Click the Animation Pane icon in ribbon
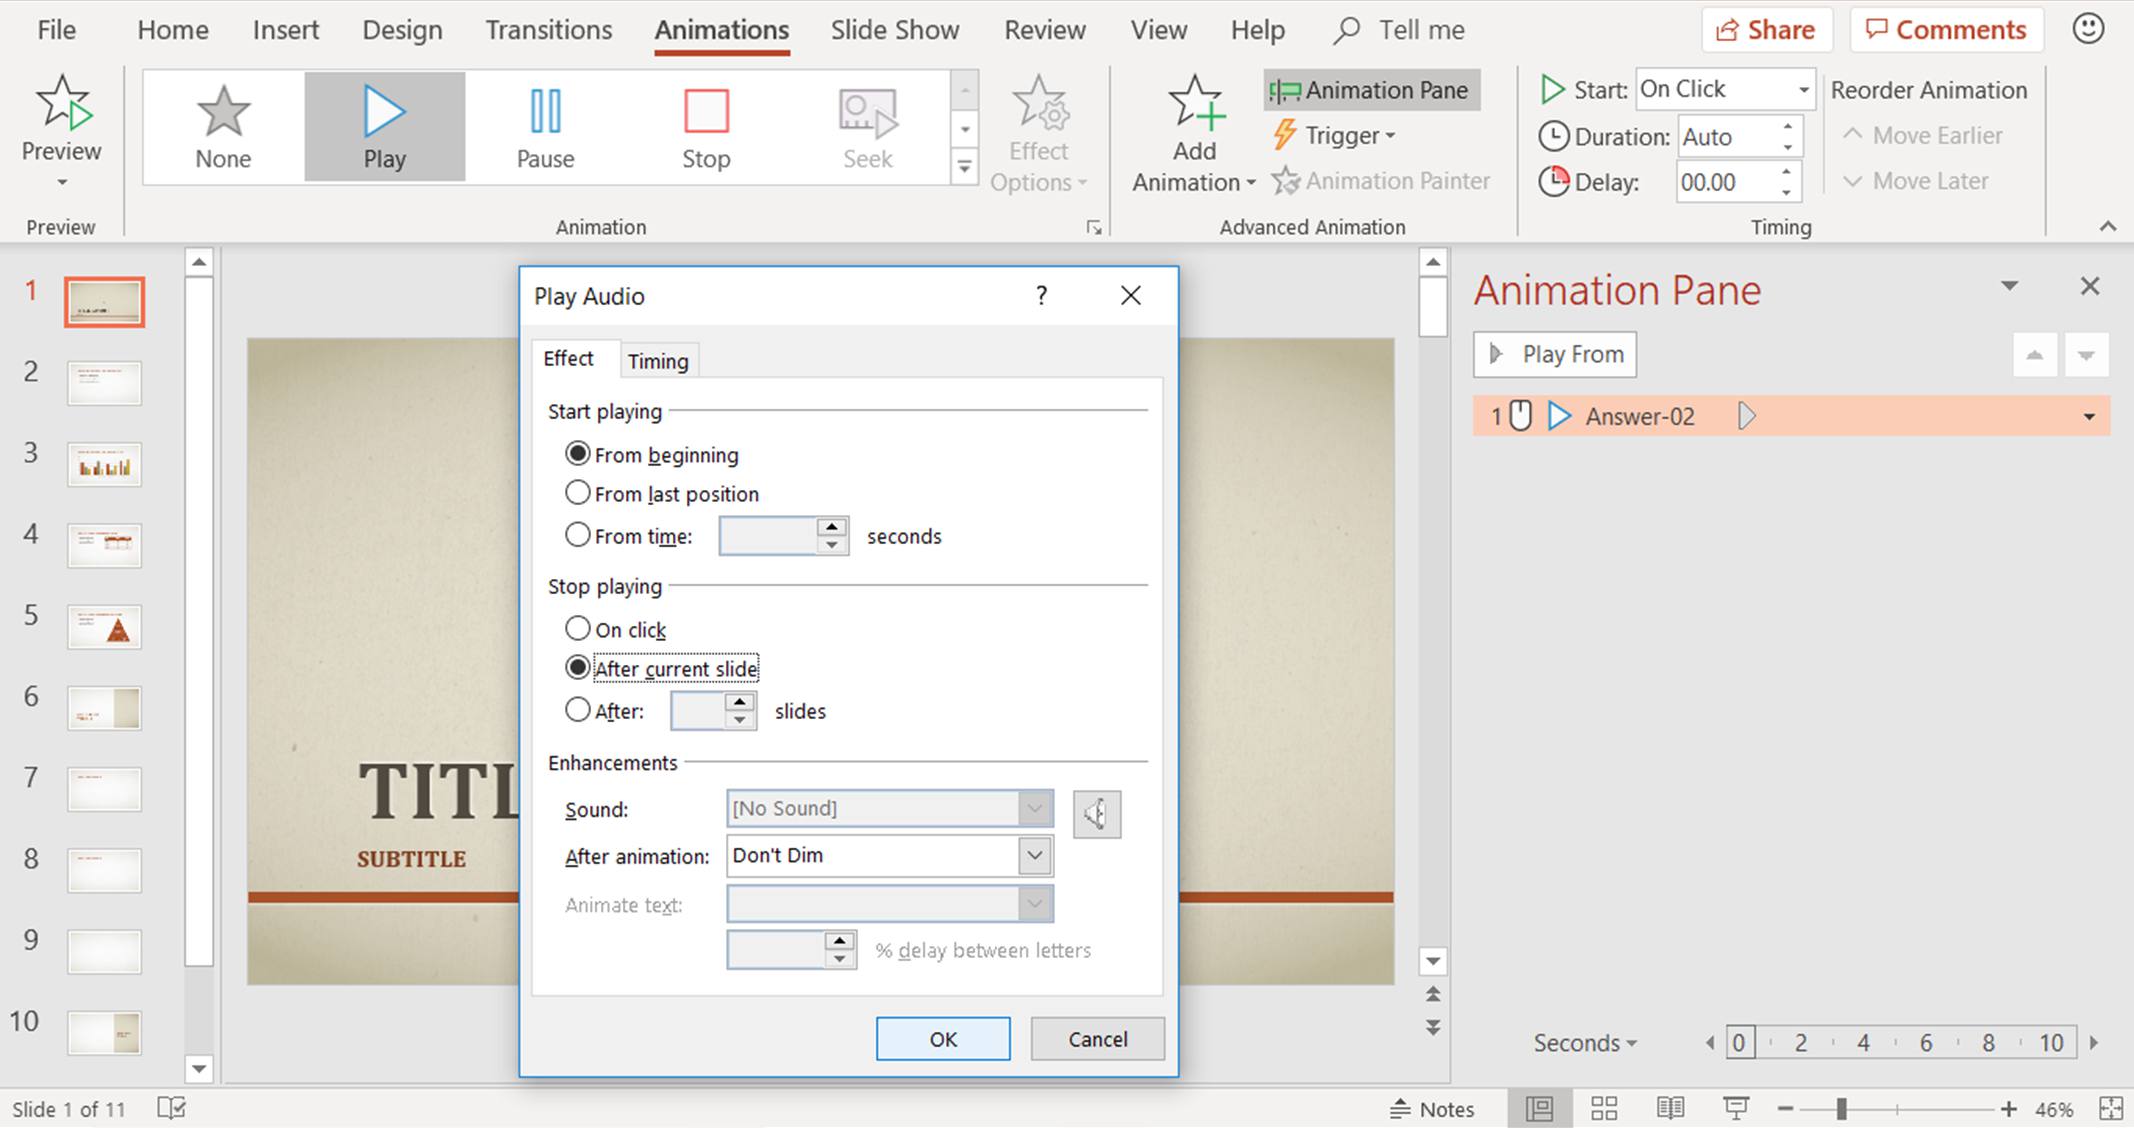This screenshot has height=1128, width=2134. [x=1369, y=89]
